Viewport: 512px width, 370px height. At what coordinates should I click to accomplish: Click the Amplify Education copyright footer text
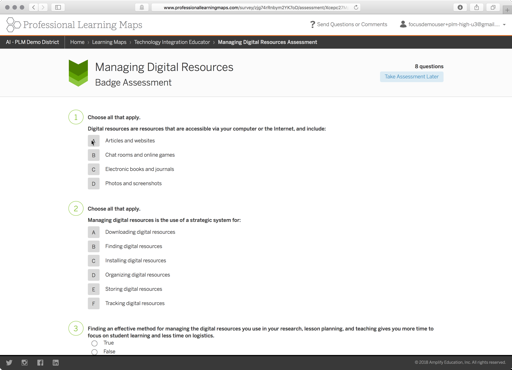(x=460, y=362)
